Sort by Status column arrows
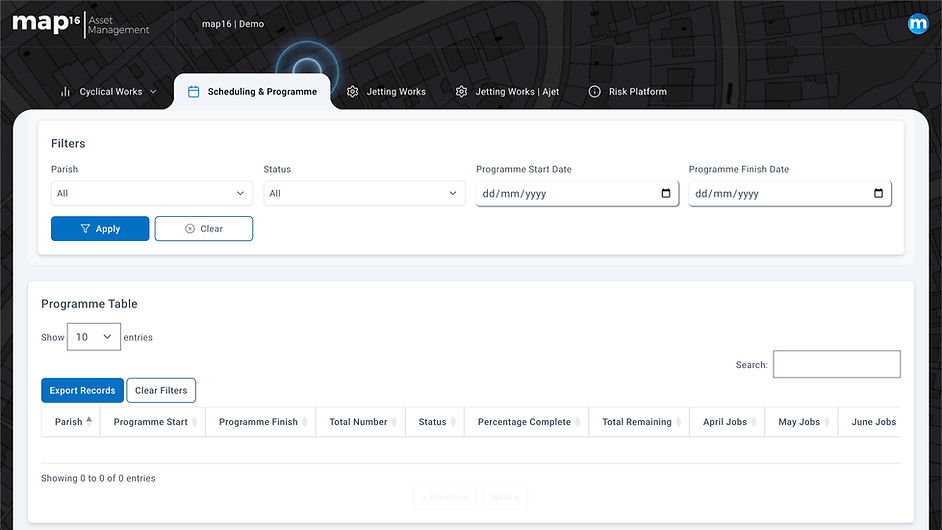The image size is (942, 530). (453, 422)
